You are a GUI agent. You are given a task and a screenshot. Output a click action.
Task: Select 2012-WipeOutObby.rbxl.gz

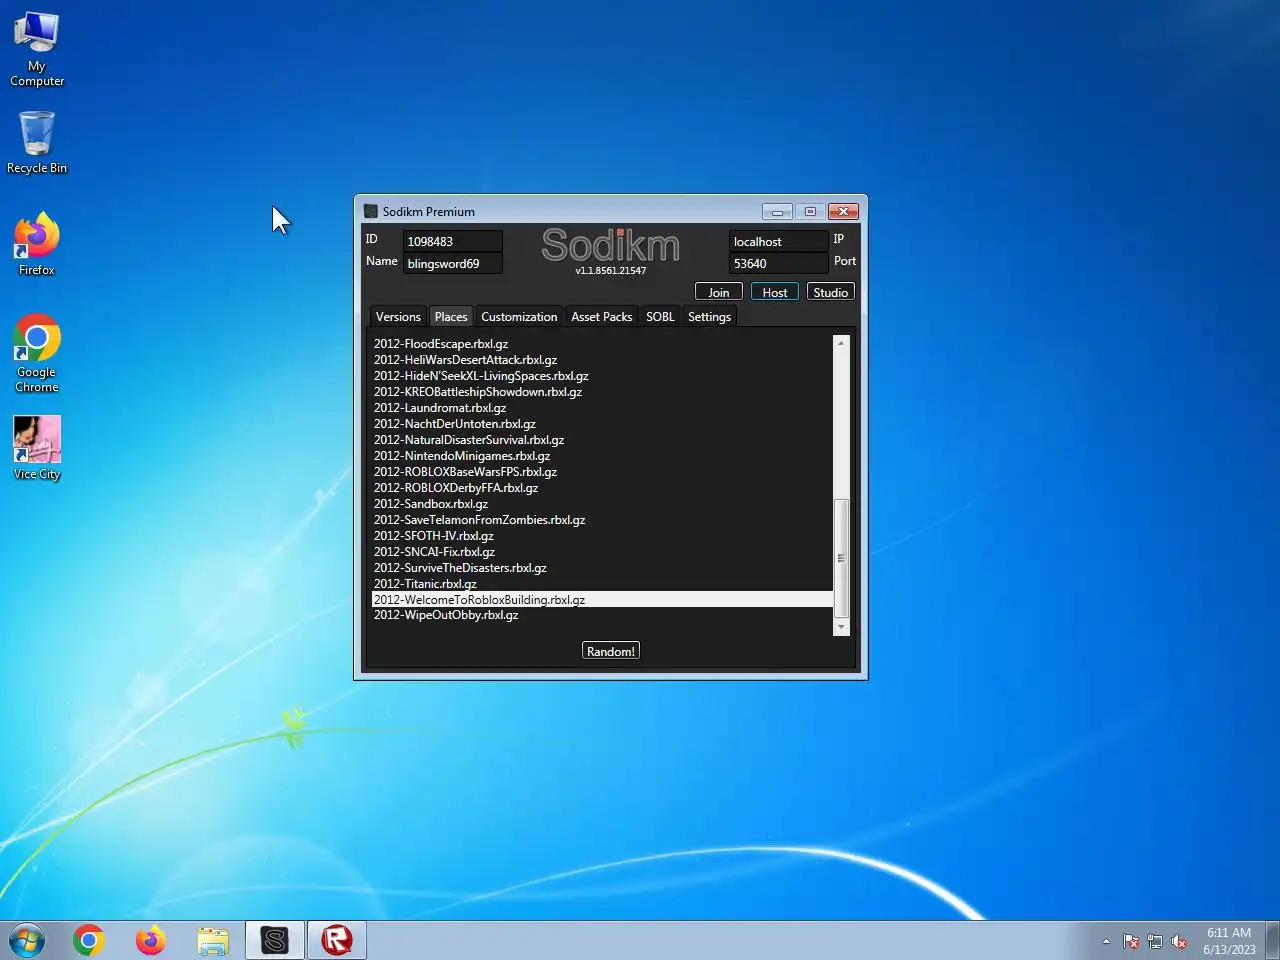pyautogui.click(x=602, y=615)
